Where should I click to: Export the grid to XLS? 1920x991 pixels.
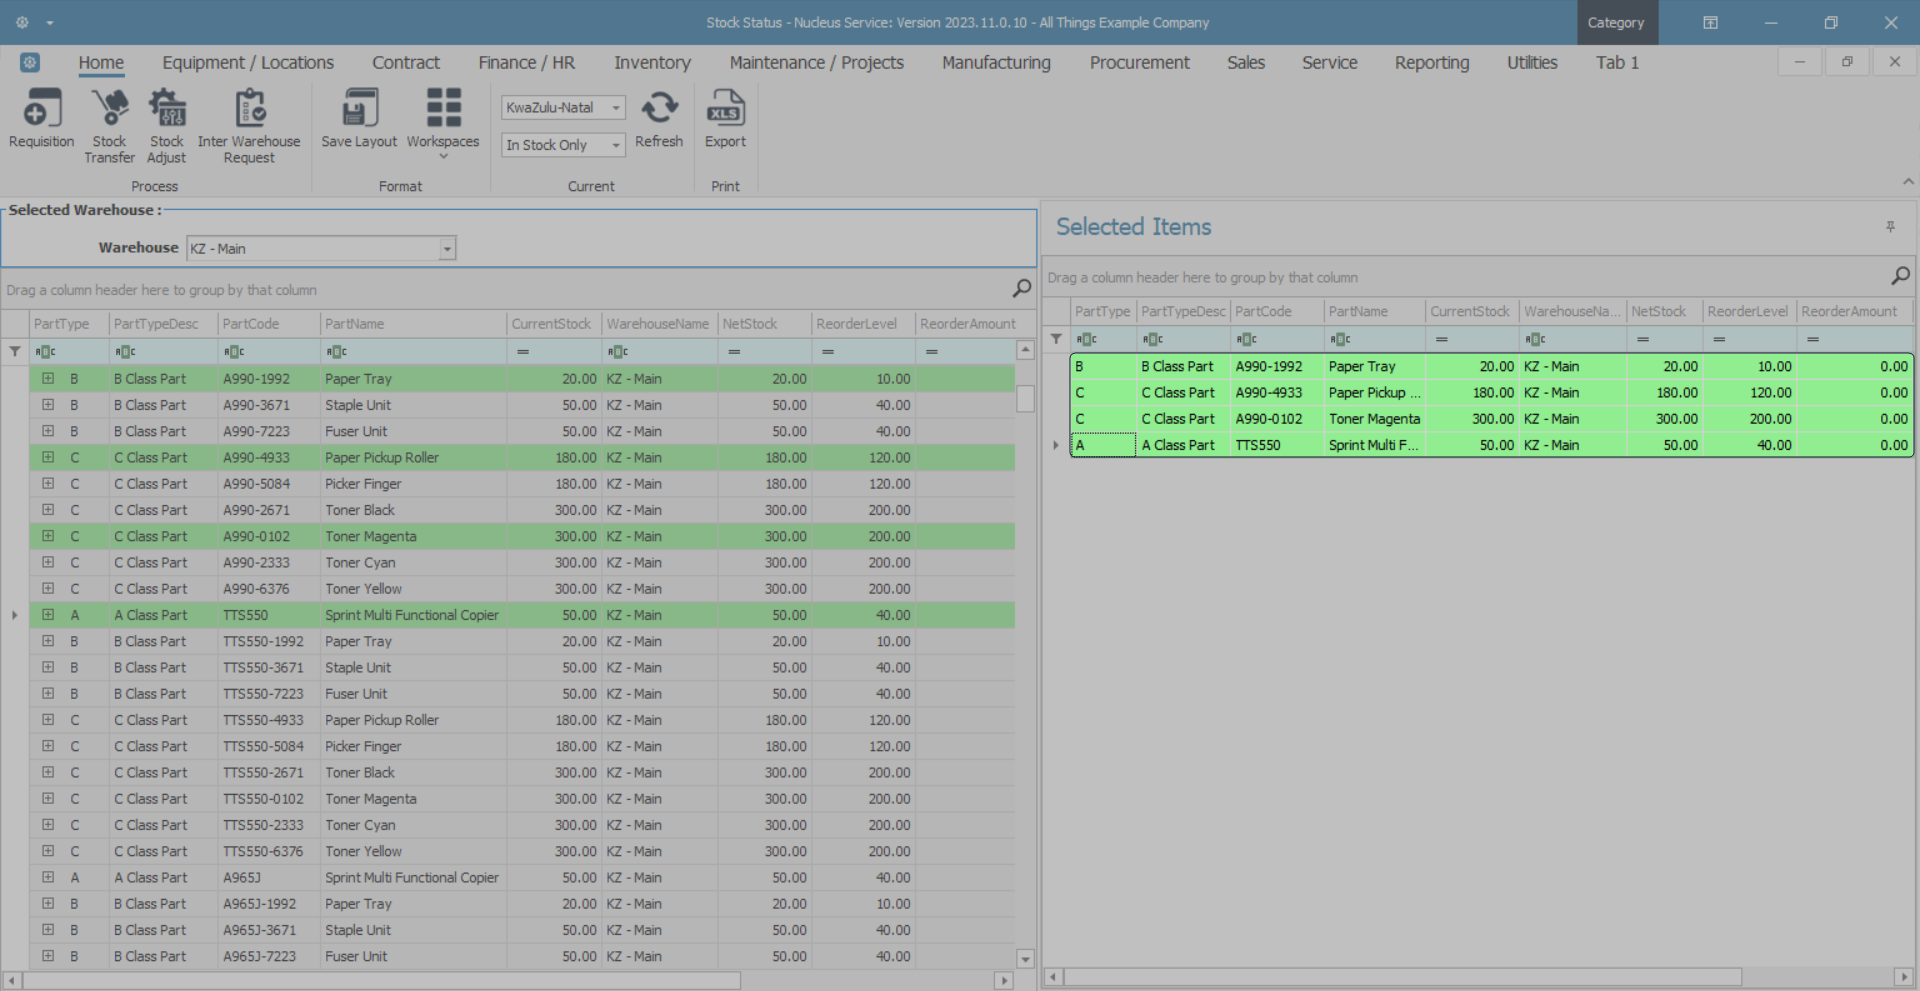tap(725, 110)
